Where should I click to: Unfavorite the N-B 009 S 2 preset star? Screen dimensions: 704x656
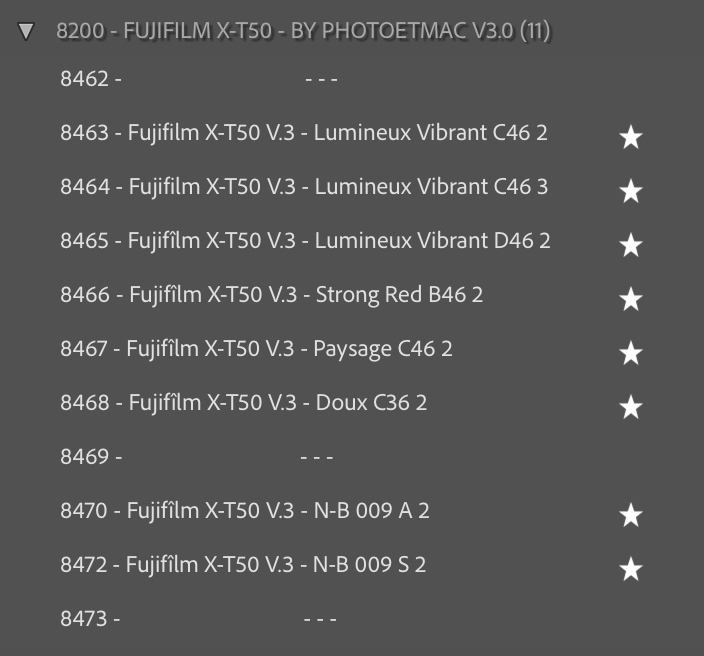tap(630, 569)
